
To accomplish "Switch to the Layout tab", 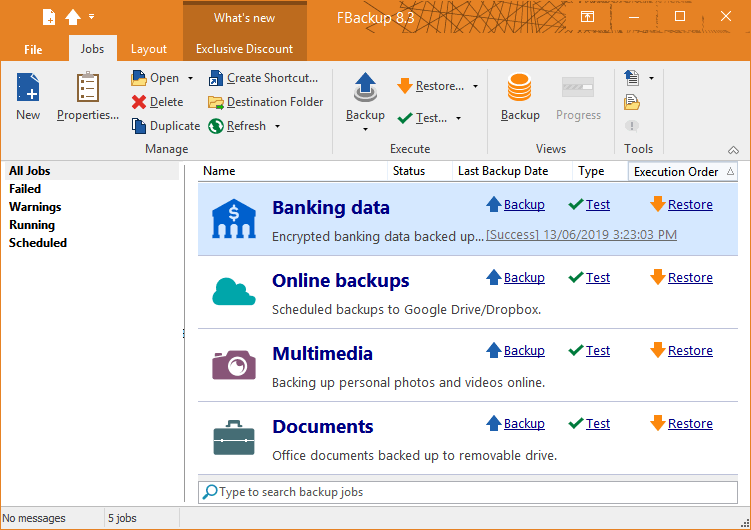I will click(x=149, y=49).
